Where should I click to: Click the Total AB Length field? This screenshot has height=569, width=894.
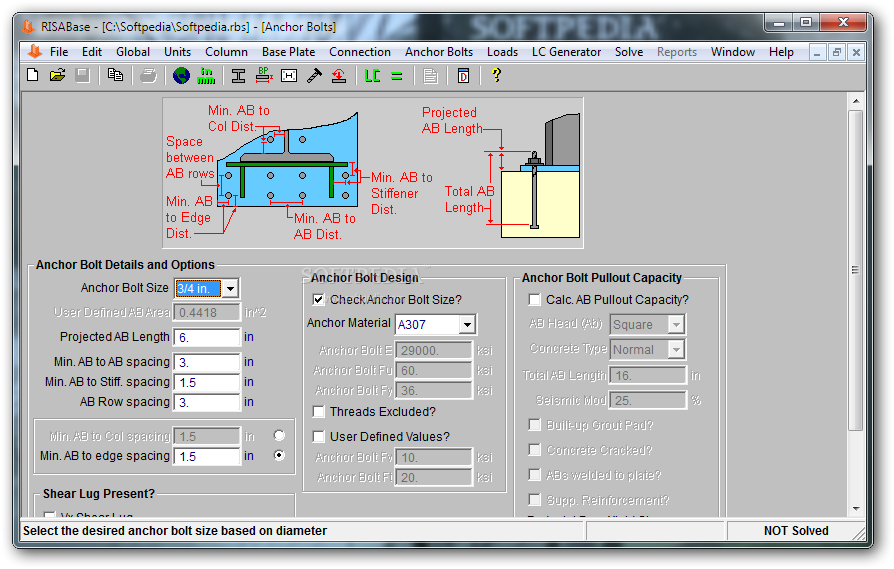tap(648, 375)
